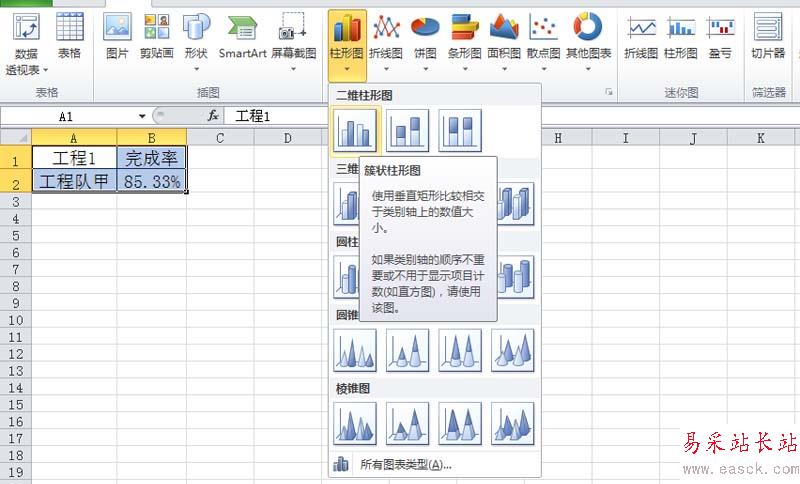Expand the 其他图表 dropdown arrow

pos(588,68)
